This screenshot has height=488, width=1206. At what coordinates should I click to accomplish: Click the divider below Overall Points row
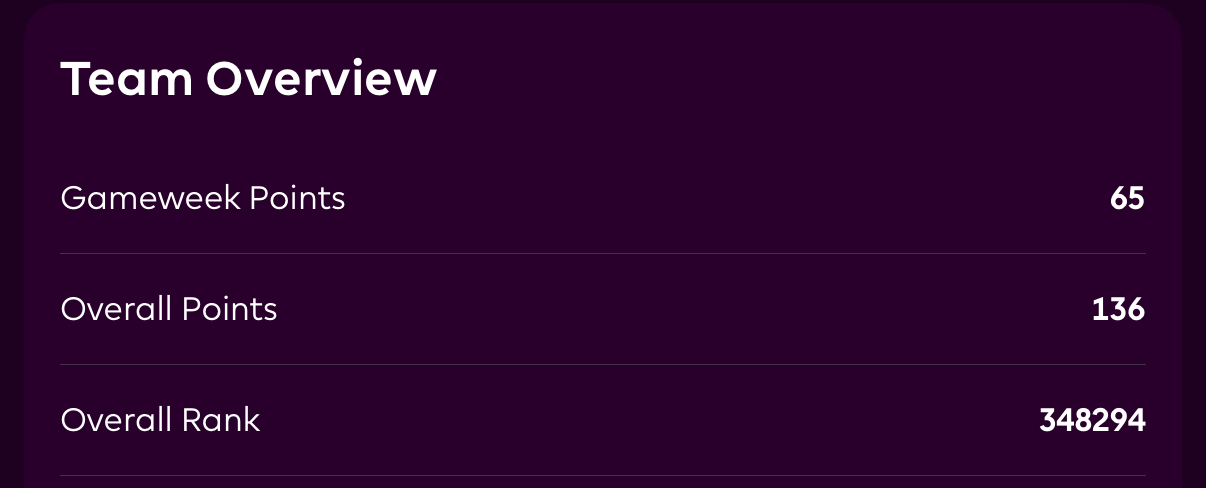[x=603, y=365]
